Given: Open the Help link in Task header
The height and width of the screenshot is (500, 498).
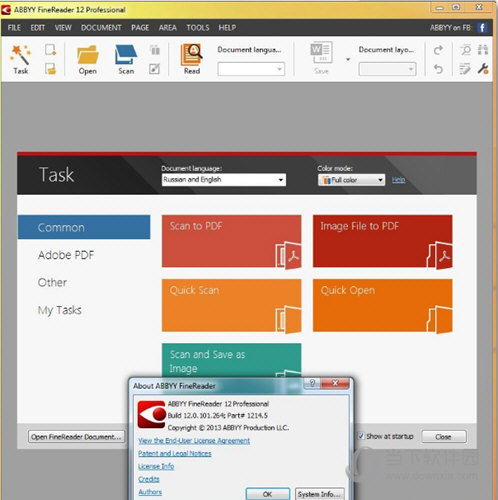Looking at the screenshot, I should (x=399, y=180).
